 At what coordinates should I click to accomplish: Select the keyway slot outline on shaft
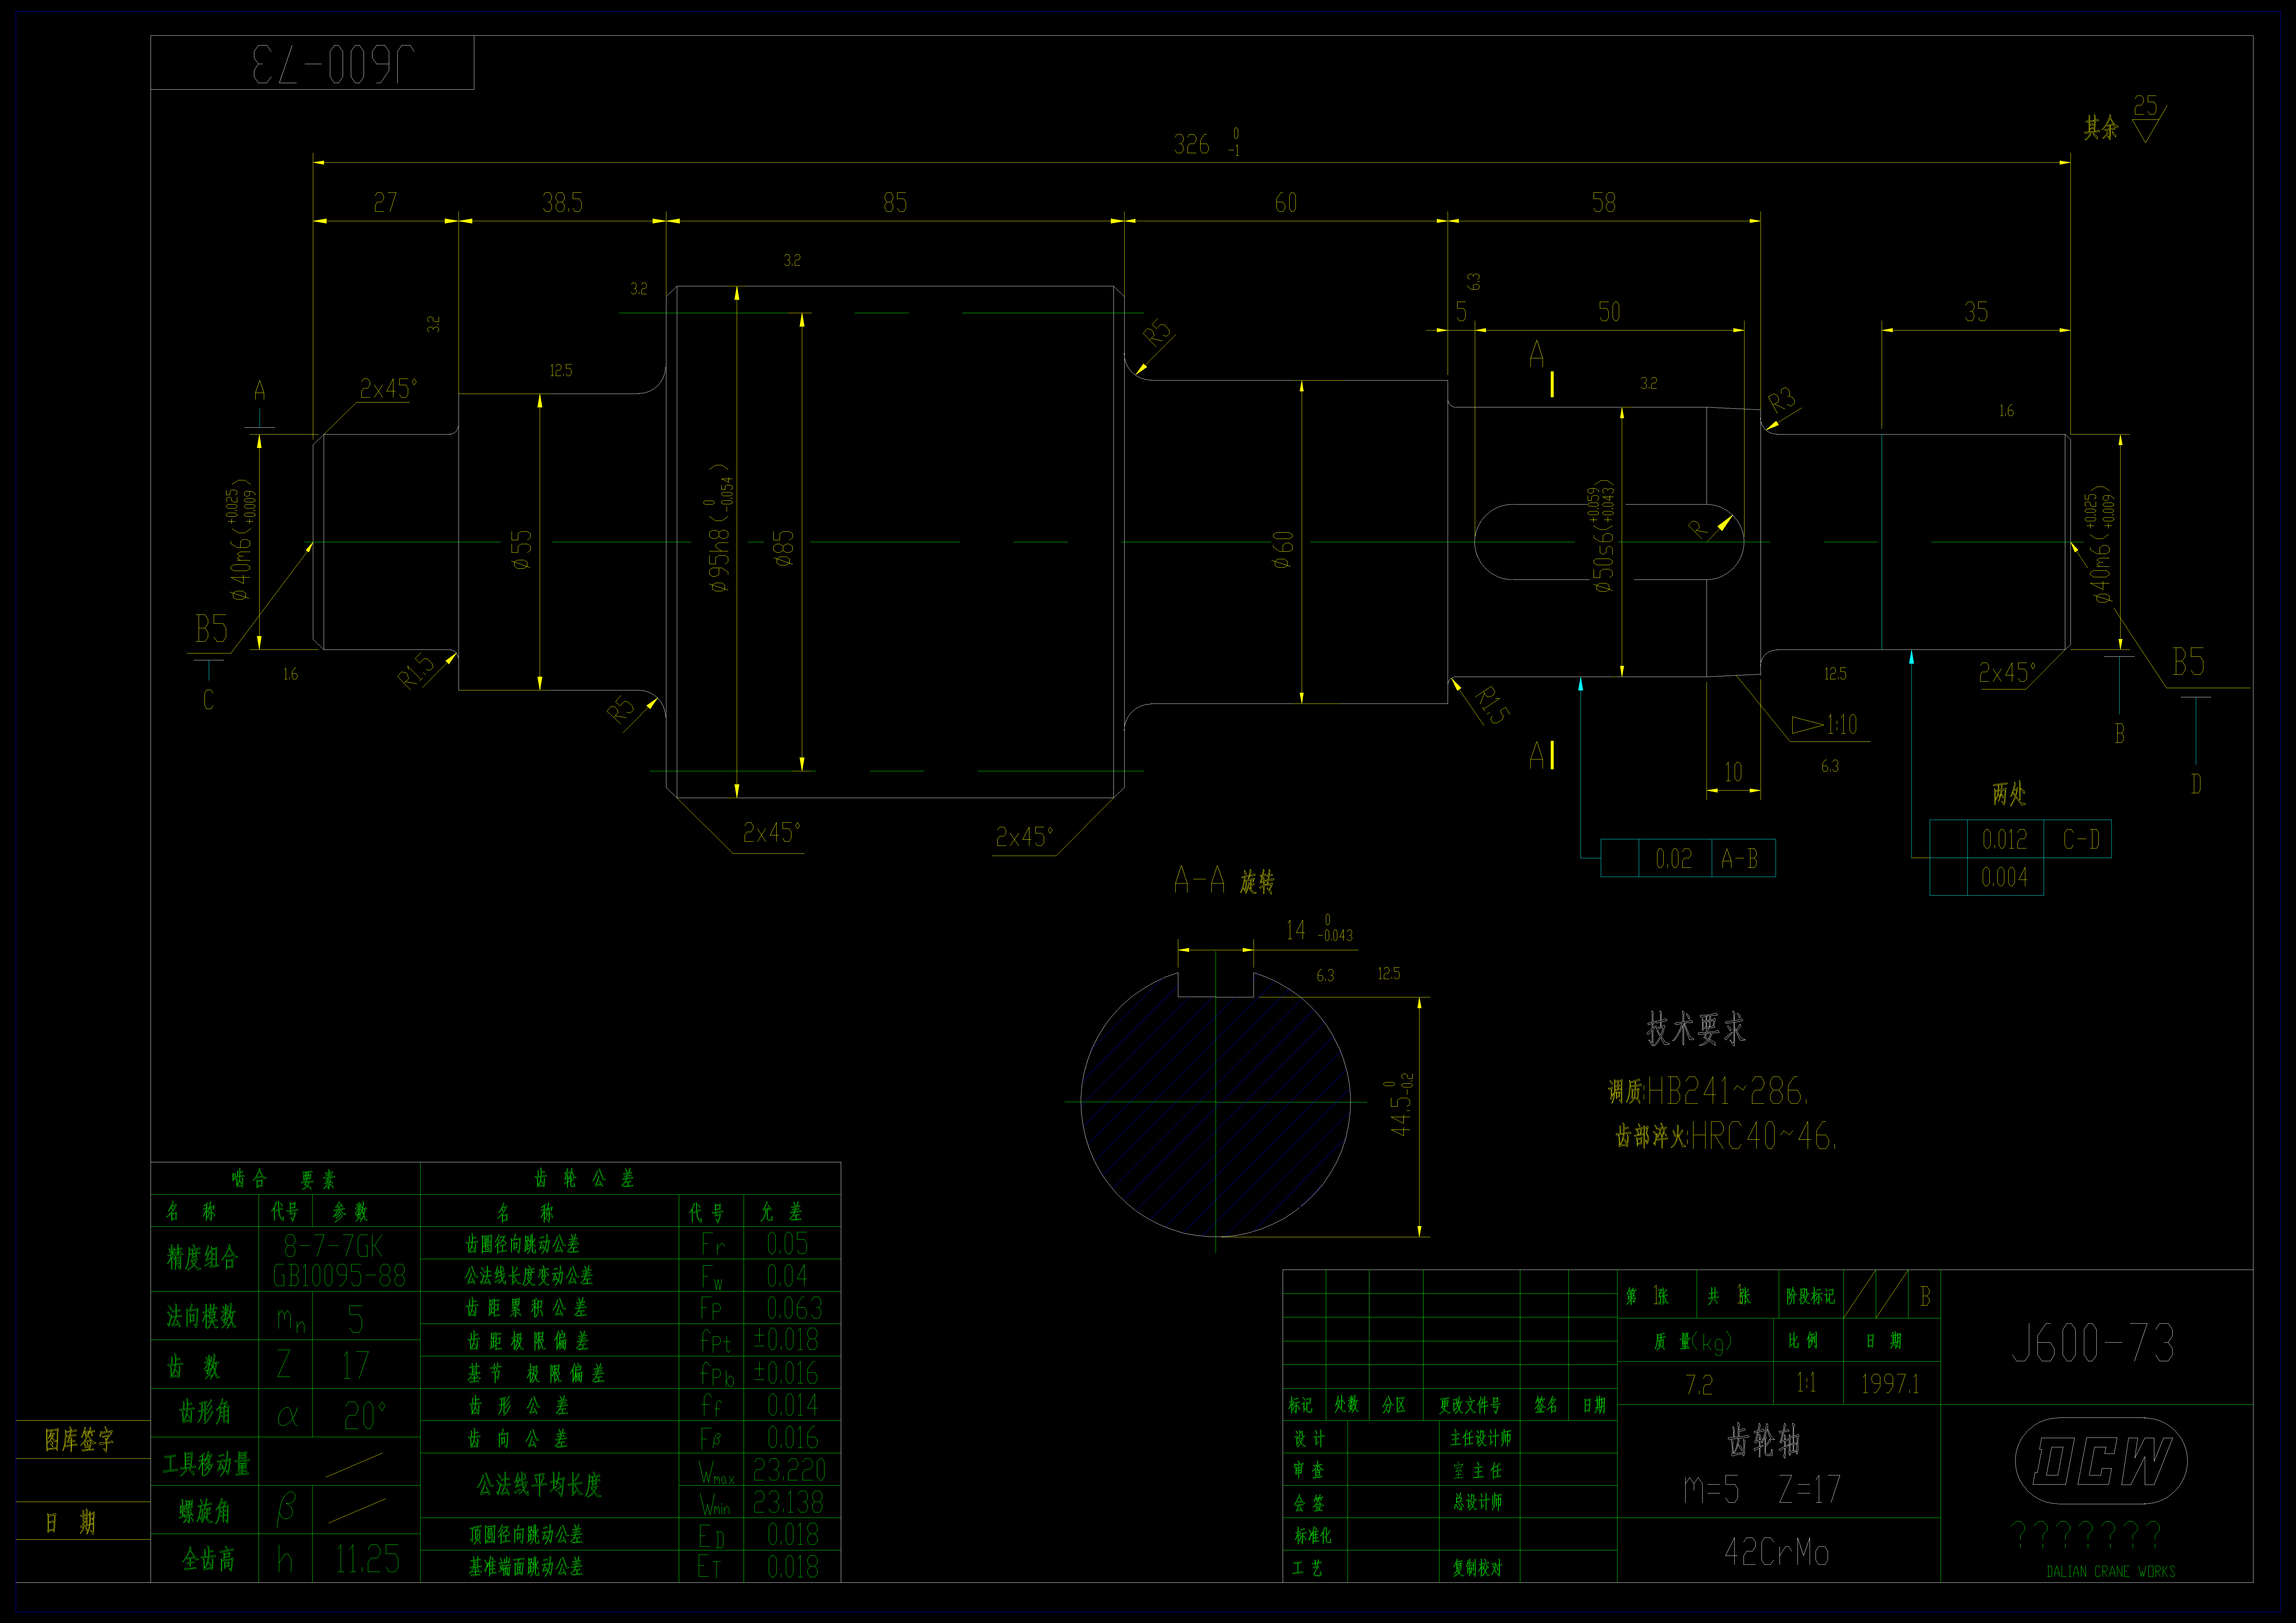(x=1609, y=542)
